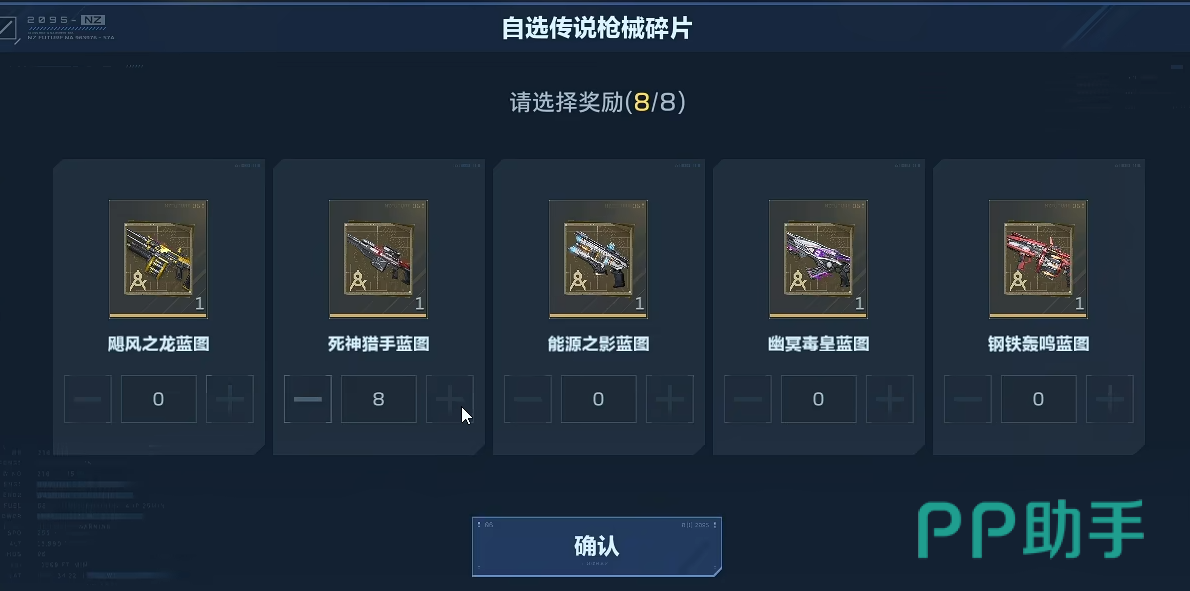
Task: Select the 钢铁轰鸣蓝图 weapon blueprint icon
Action: tap(1038, 259)
